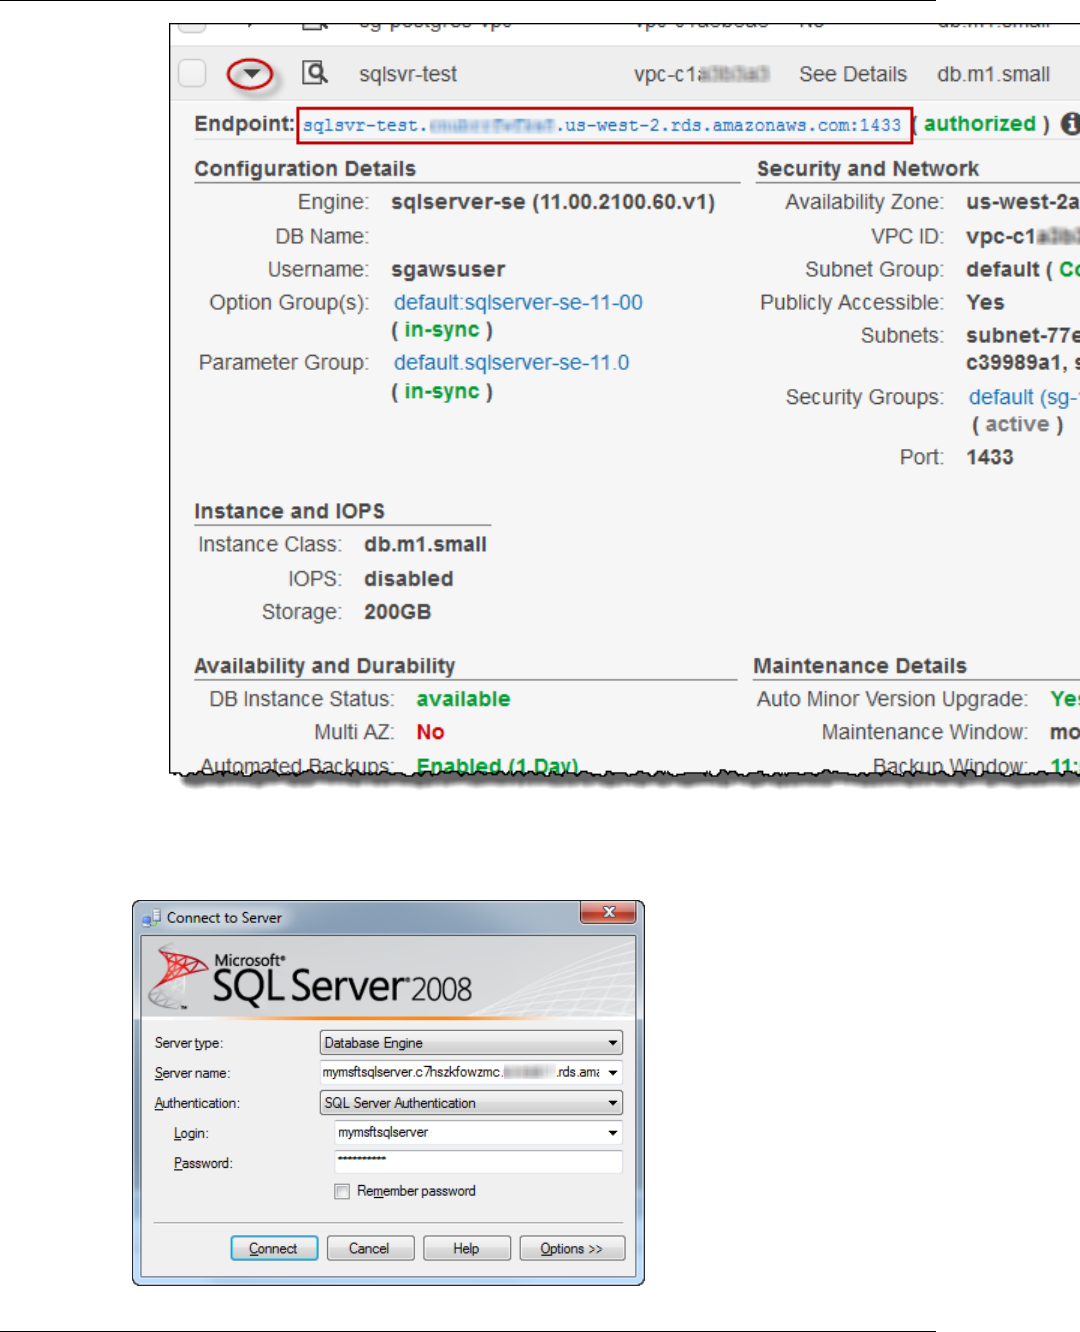Open the Authentication dropdown
Viewport: 1080px width, 1332px height.
pos(471,1103)
